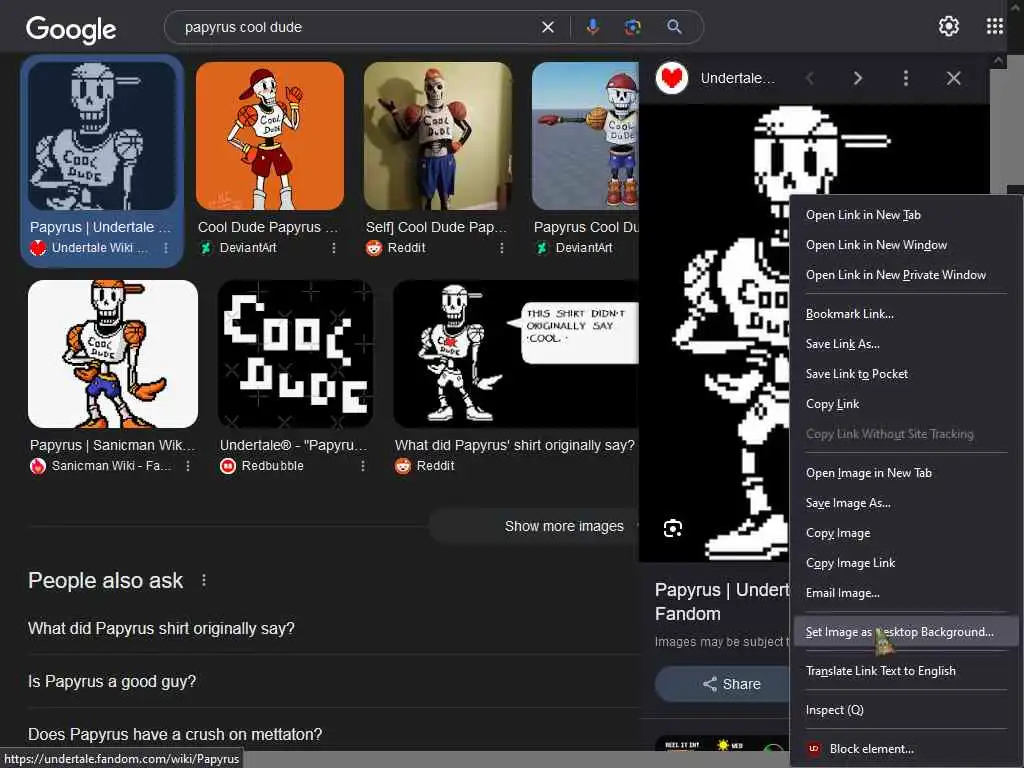Clear the search box with X icon
This screenshot has height=768, width=1024.
click(x=548, y=27)
